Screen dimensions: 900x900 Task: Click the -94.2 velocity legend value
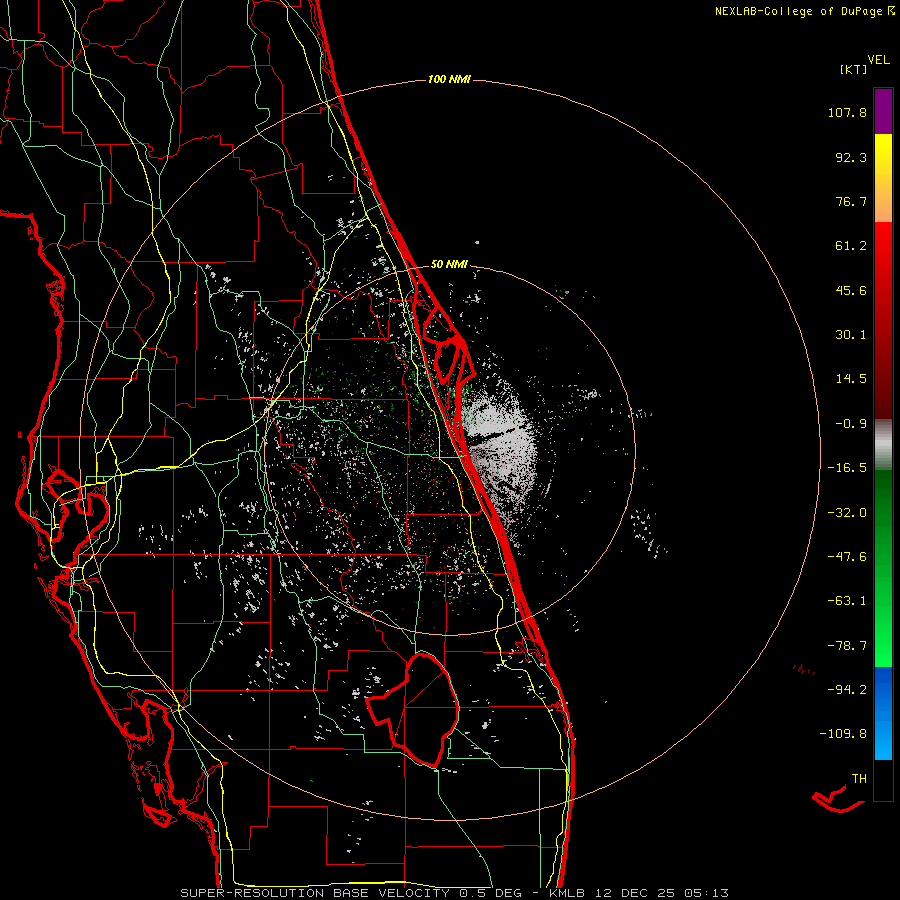[x=847, y=690]
